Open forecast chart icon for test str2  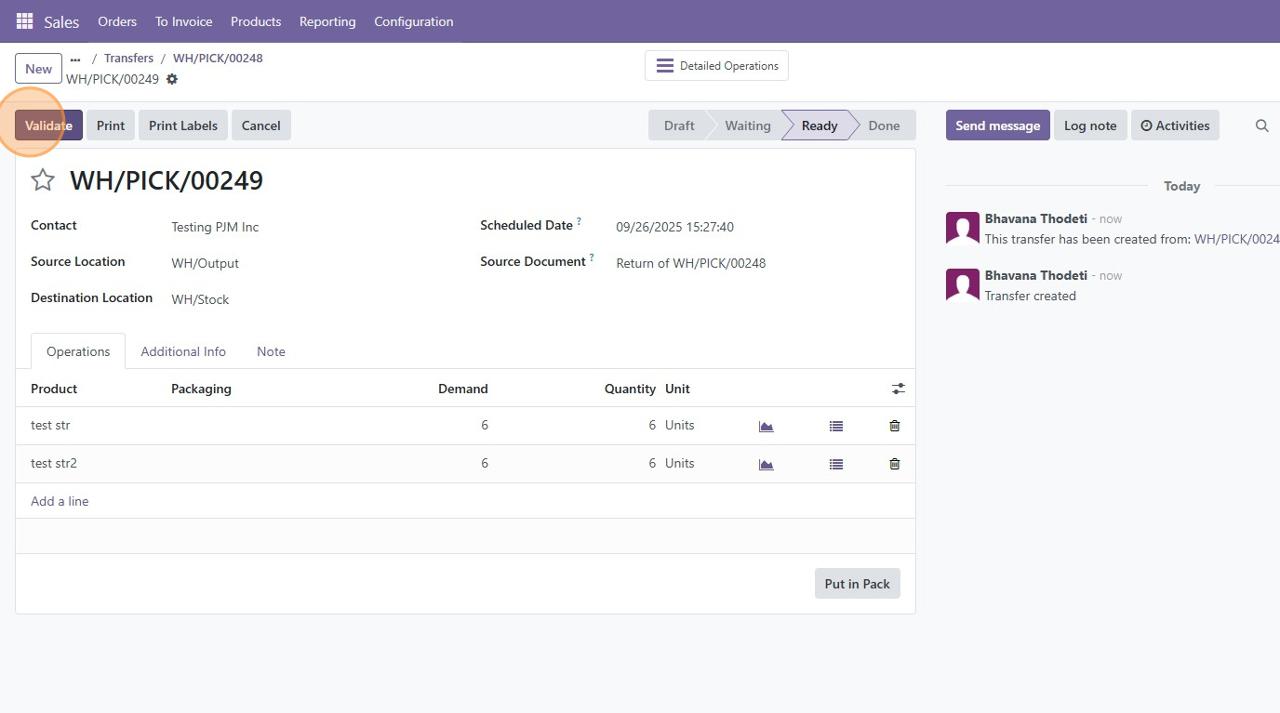(766, 464)
